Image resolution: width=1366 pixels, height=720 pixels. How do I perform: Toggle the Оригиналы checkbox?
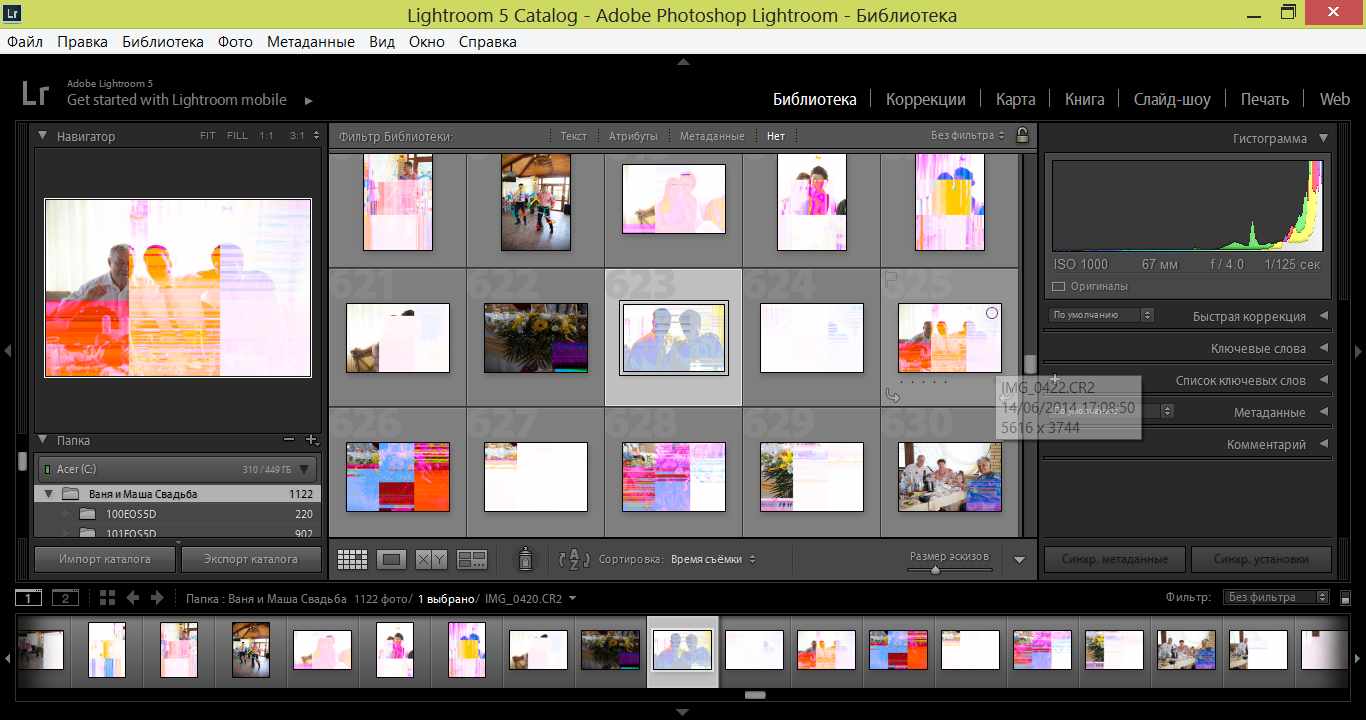click(1060, 287)
